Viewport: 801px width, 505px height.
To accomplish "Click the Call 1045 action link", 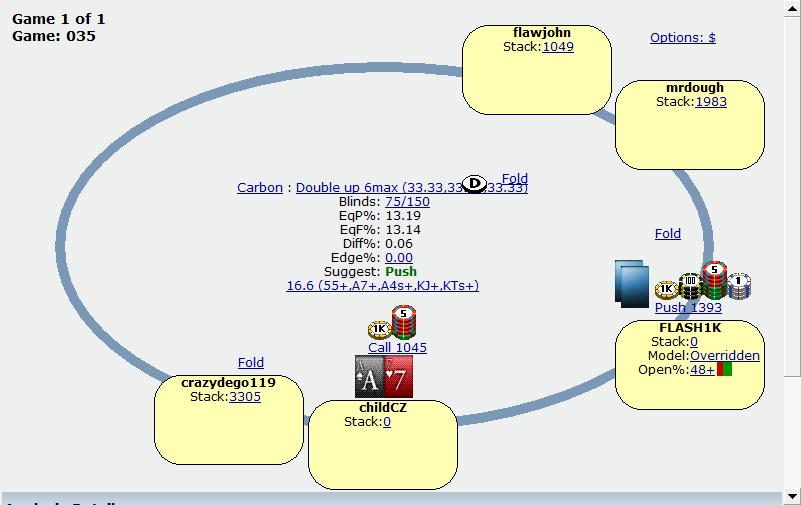I will (x=397, y=348).
